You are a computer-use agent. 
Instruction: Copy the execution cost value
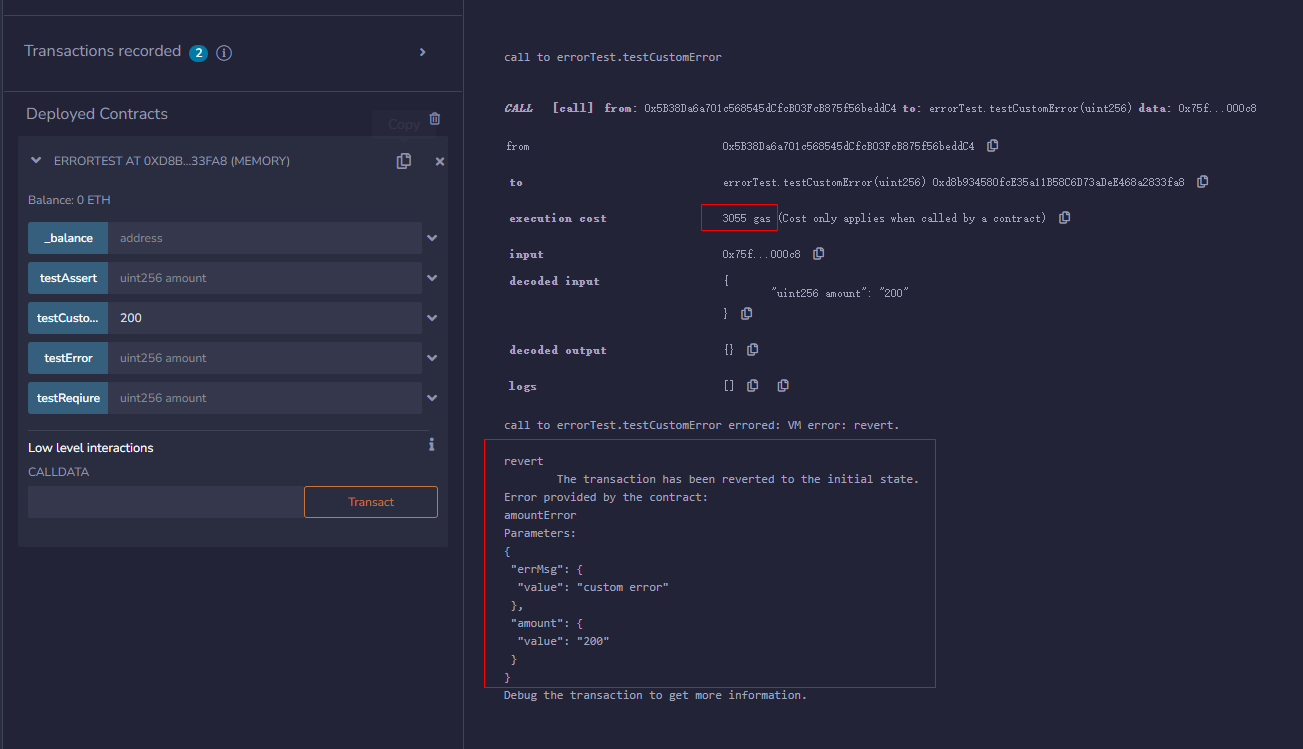click(1064, 218)
